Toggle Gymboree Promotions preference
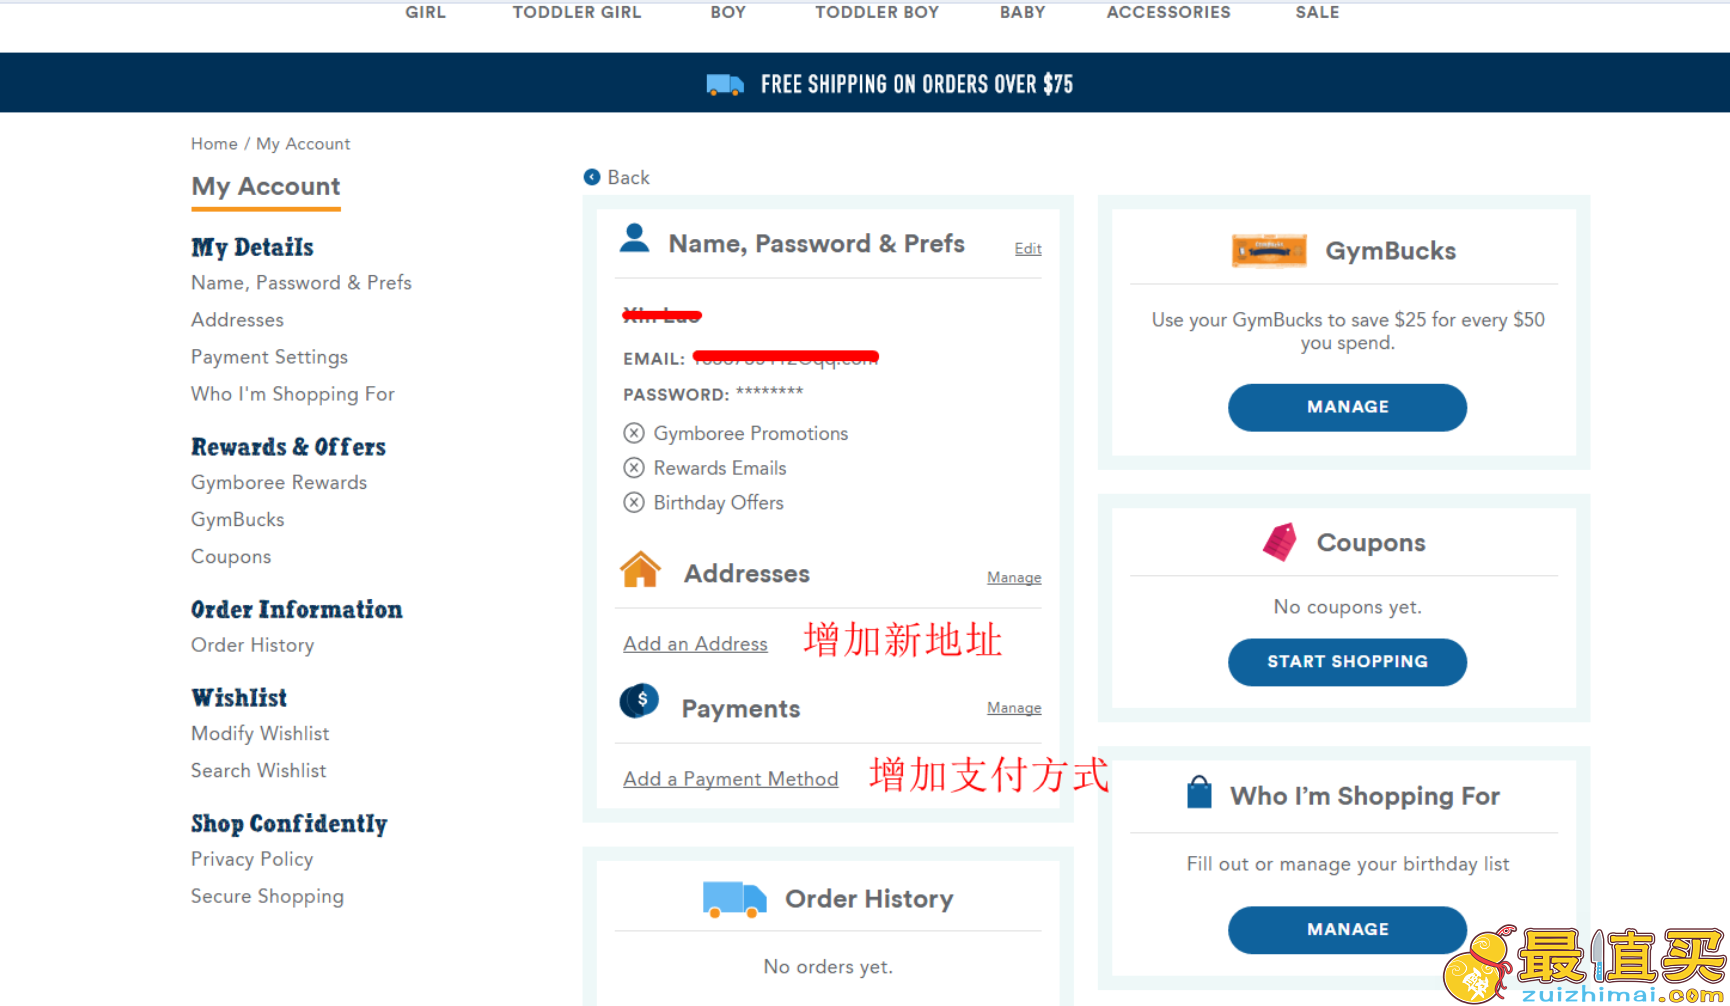This screenshot has width=1730, height=1006. tap(634, 433)
